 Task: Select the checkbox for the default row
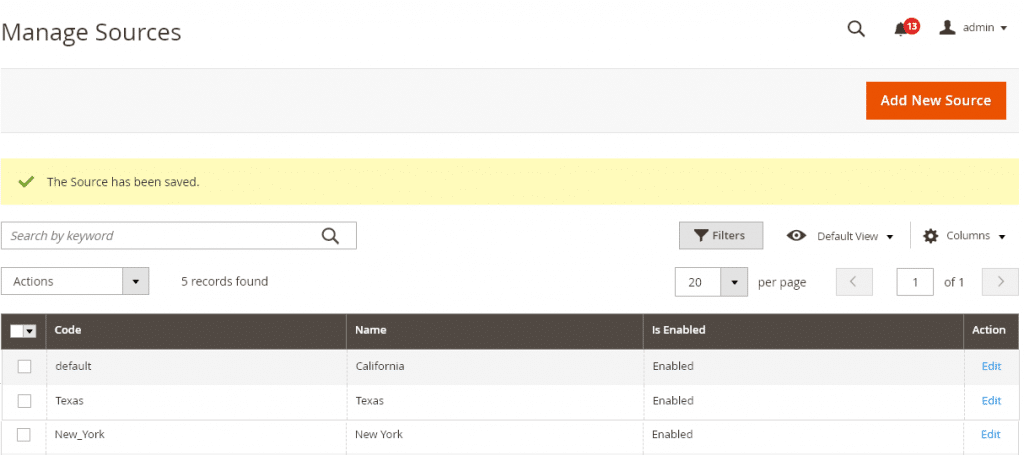click(x=24, y=366)
